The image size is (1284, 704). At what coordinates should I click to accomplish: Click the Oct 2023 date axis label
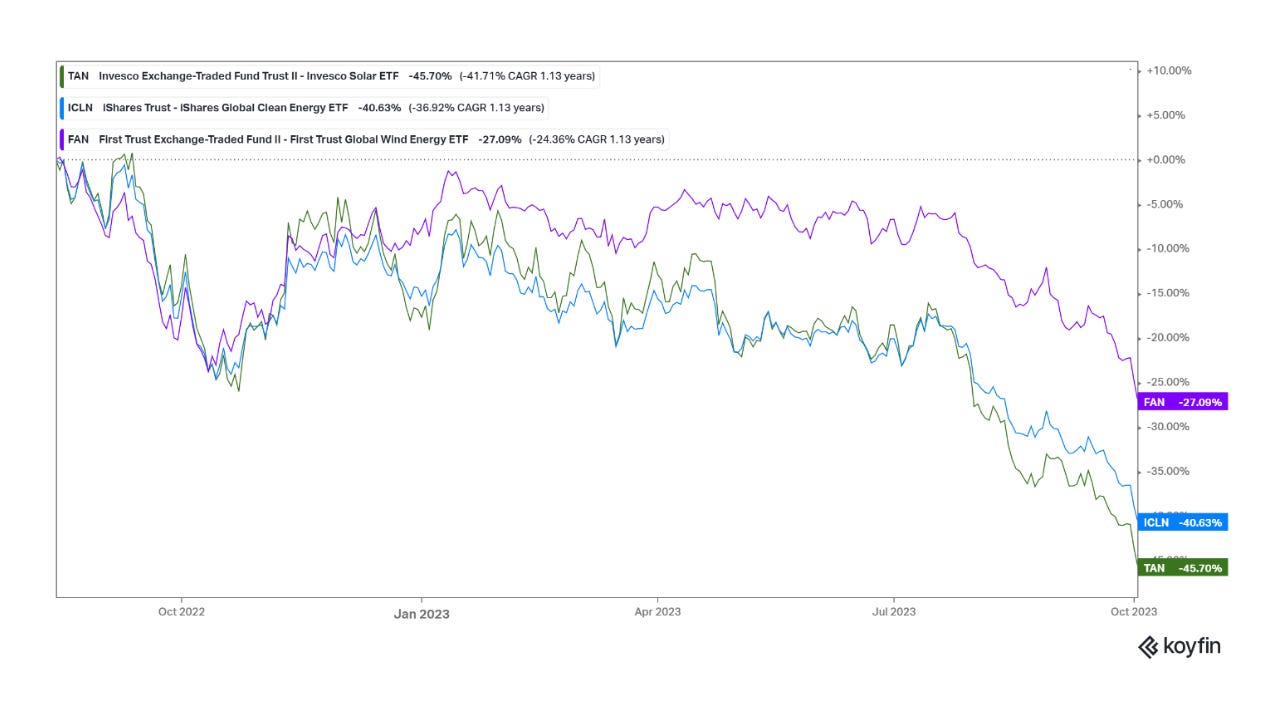click(1132, 610)
